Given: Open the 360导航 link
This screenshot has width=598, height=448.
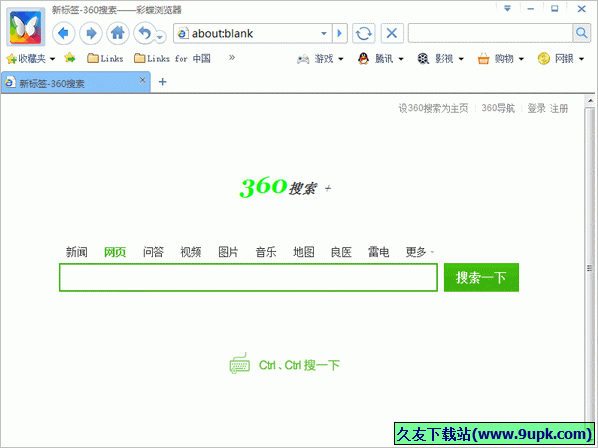Looking at the screenshot, I should point(498,109).
